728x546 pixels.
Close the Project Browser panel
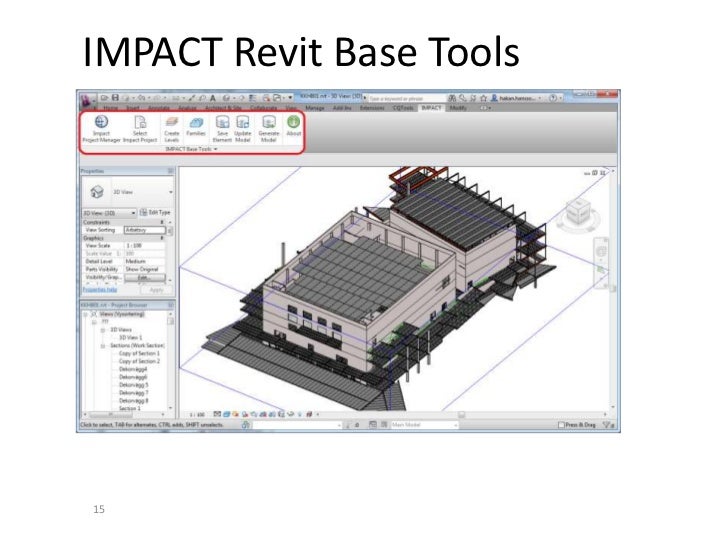(x=170, y=305)
